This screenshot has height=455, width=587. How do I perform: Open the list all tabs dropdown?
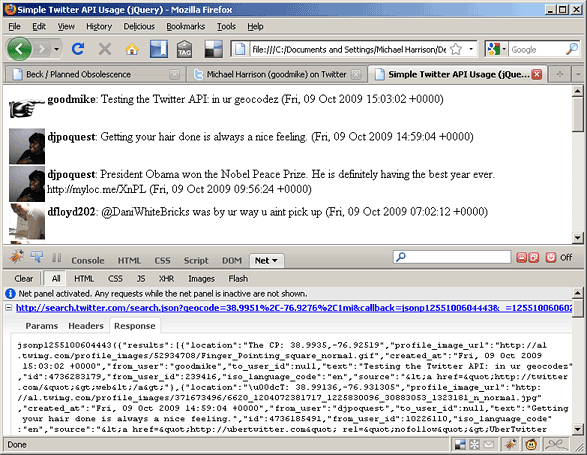click(578, 74)
